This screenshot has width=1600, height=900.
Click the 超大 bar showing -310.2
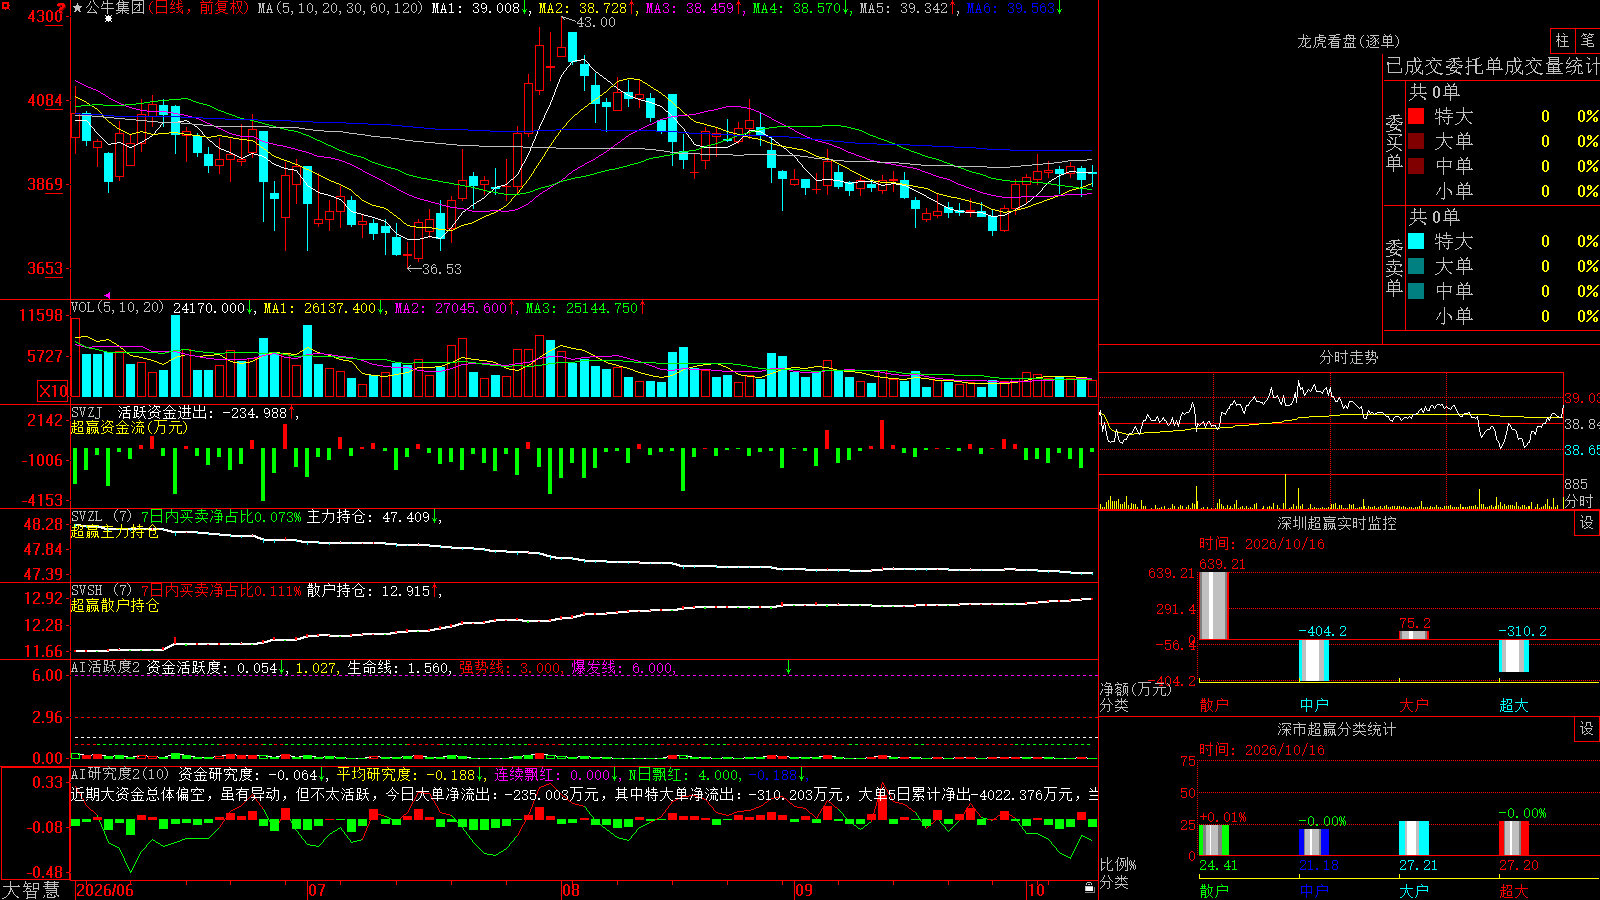click(x=1514, y=656)
